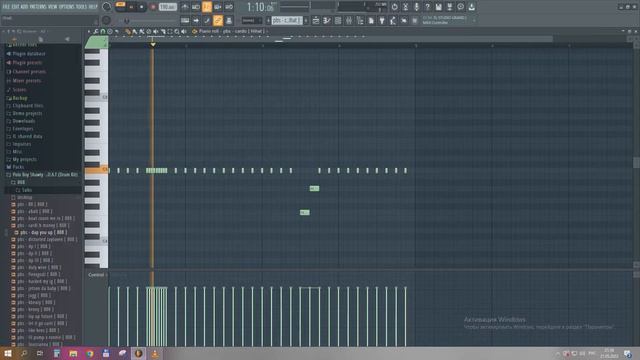This screenshot has height=360, width=640.
Task: Toggle Wait for input before recording
Action: tap(196, 7)
